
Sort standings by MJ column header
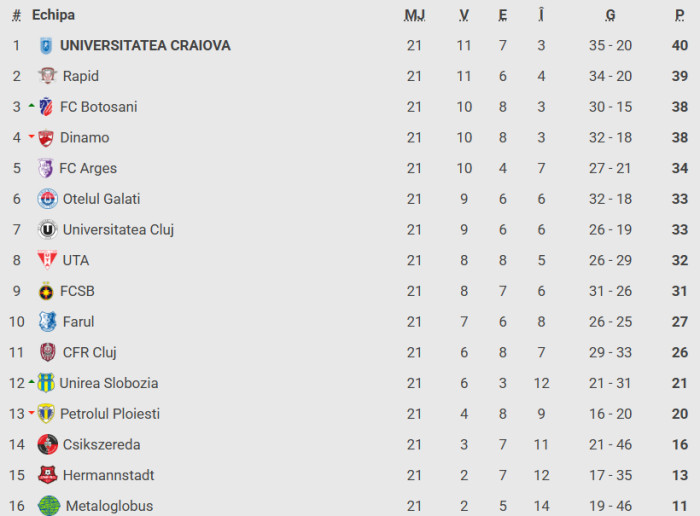click(414, 15)
